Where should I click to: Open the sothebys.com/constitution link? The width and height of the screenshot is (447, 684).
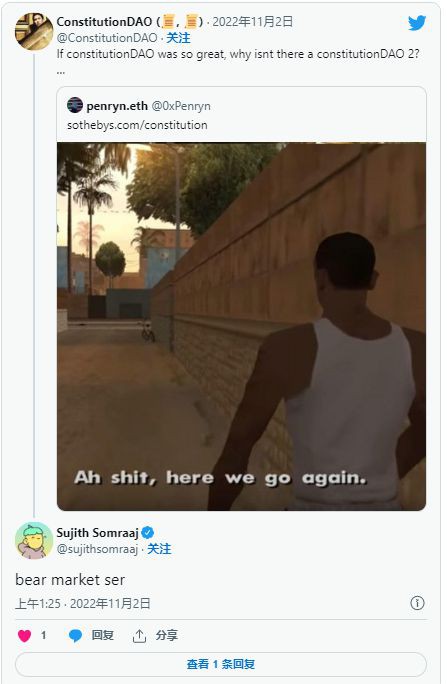(x=137, y=125)
